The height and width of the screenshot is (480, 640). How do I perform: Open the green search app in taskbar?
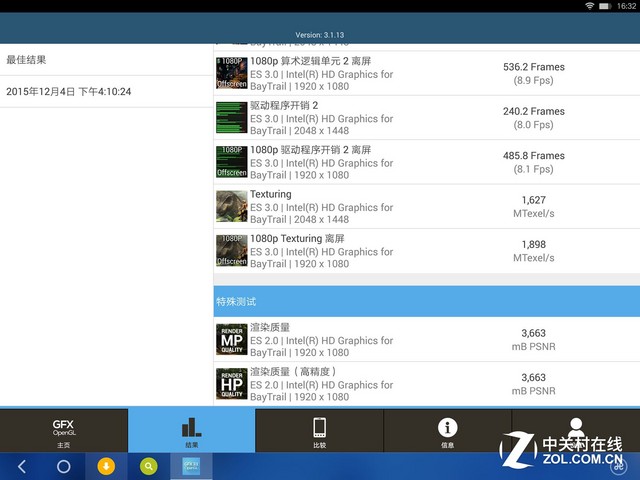coord(149,466)
